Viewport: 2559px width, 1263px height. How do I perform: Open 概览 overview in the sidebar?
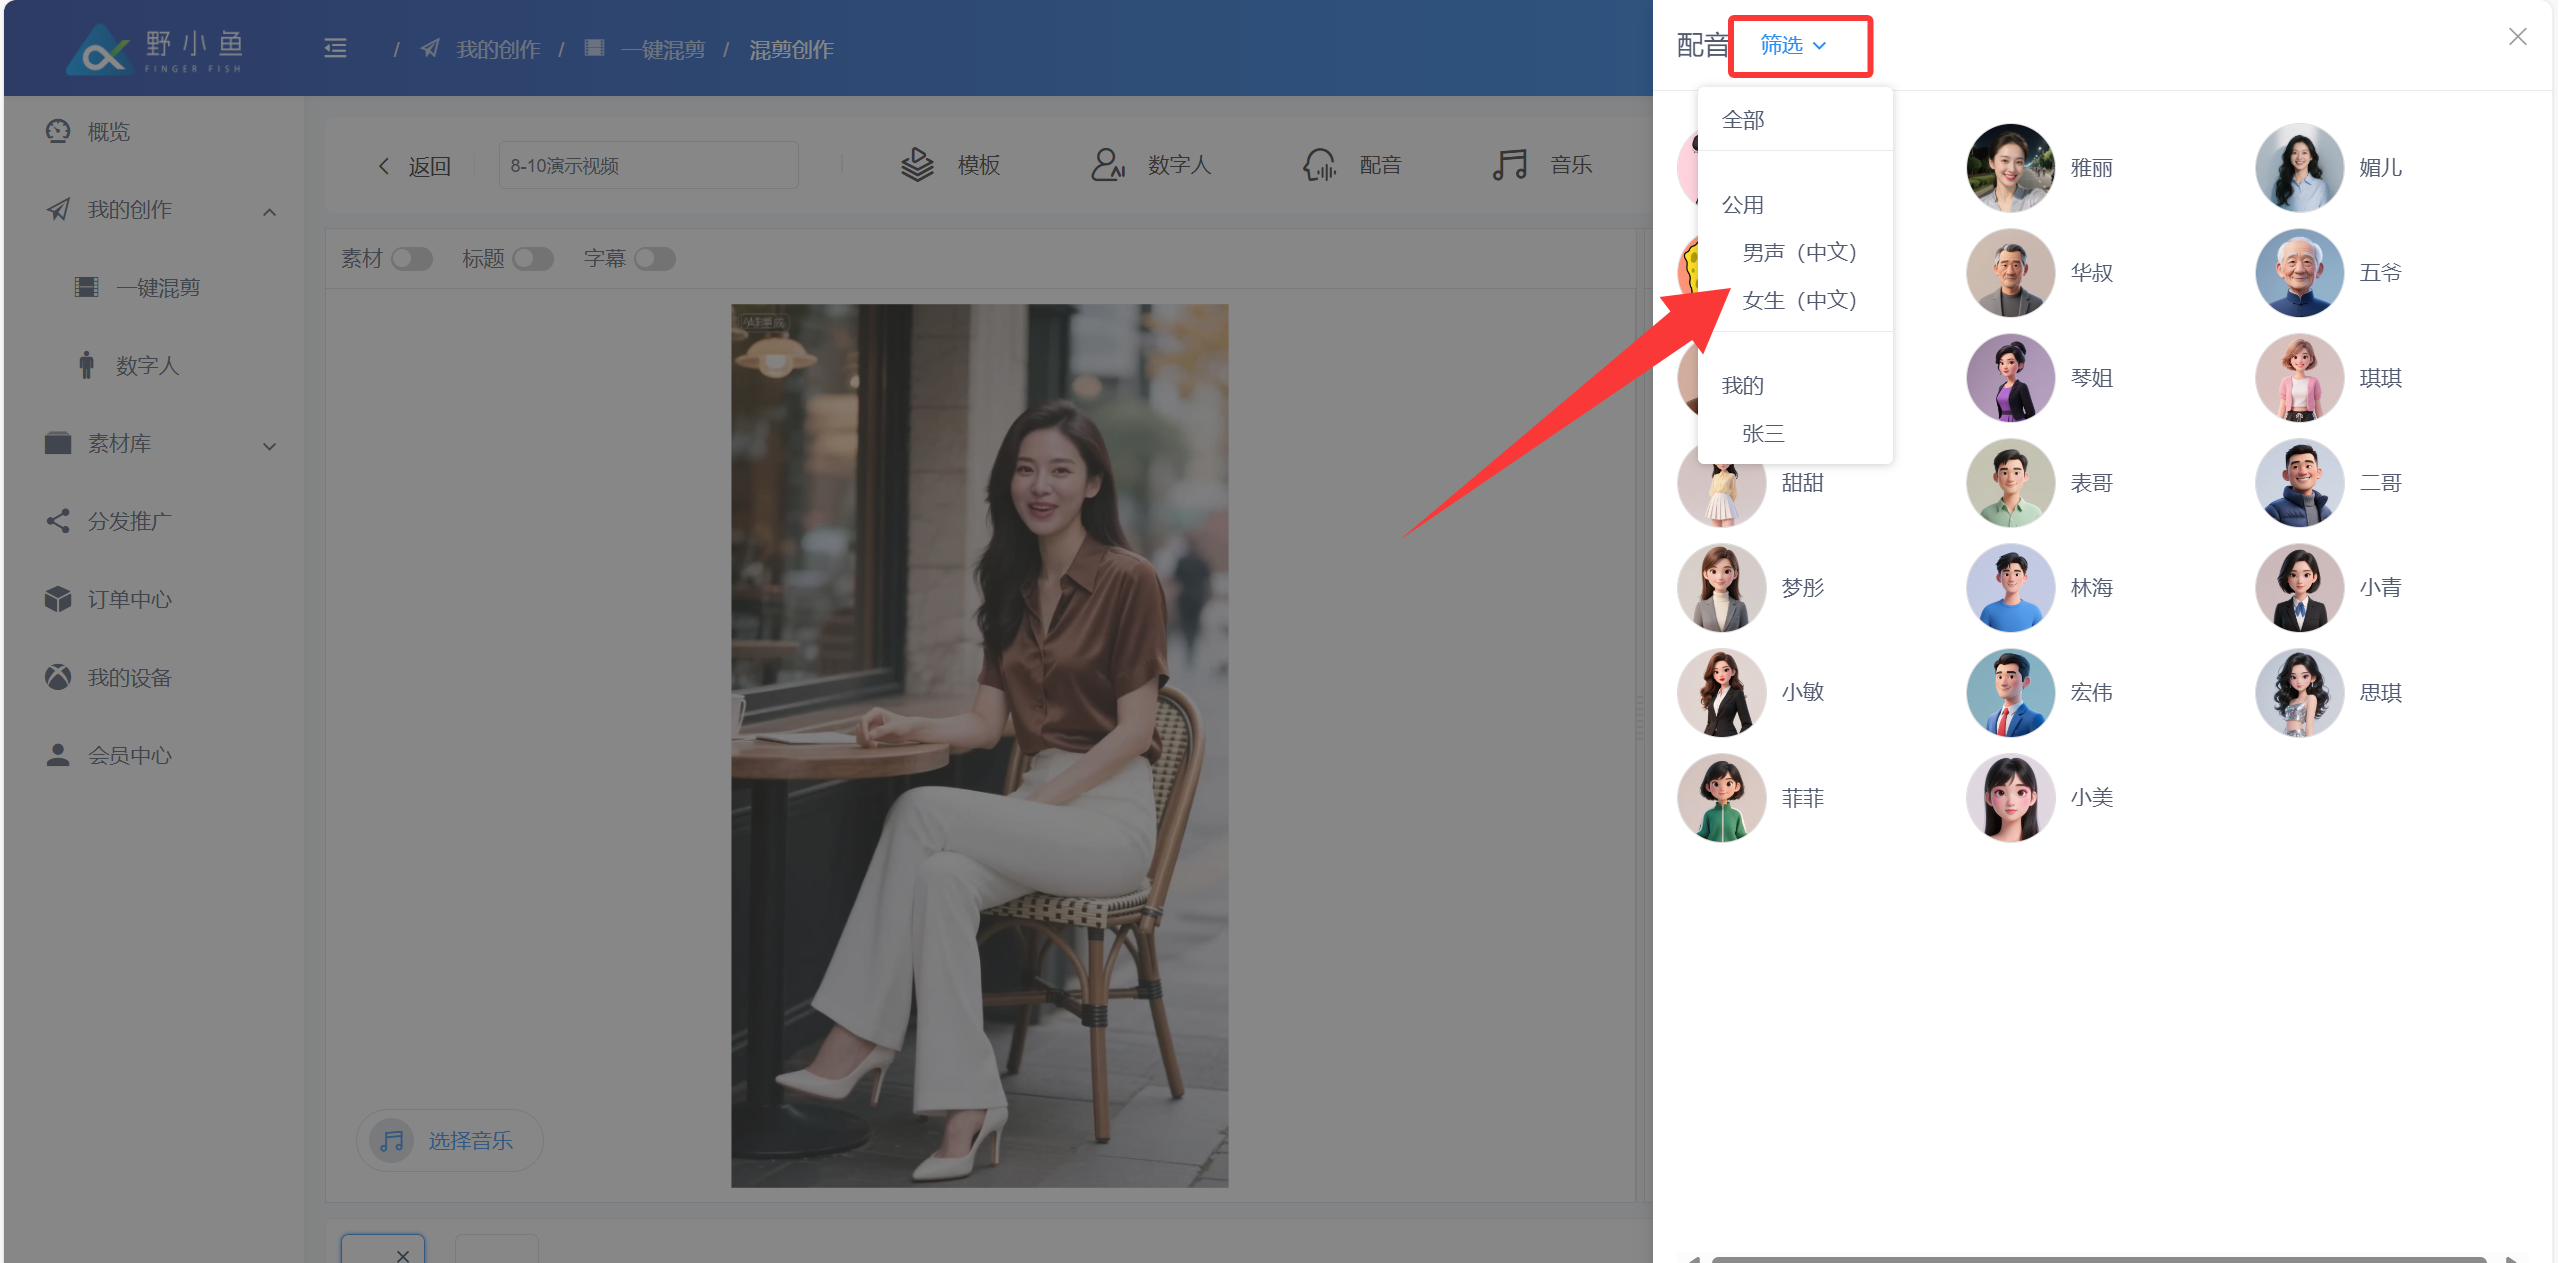[x=108, y=132]
